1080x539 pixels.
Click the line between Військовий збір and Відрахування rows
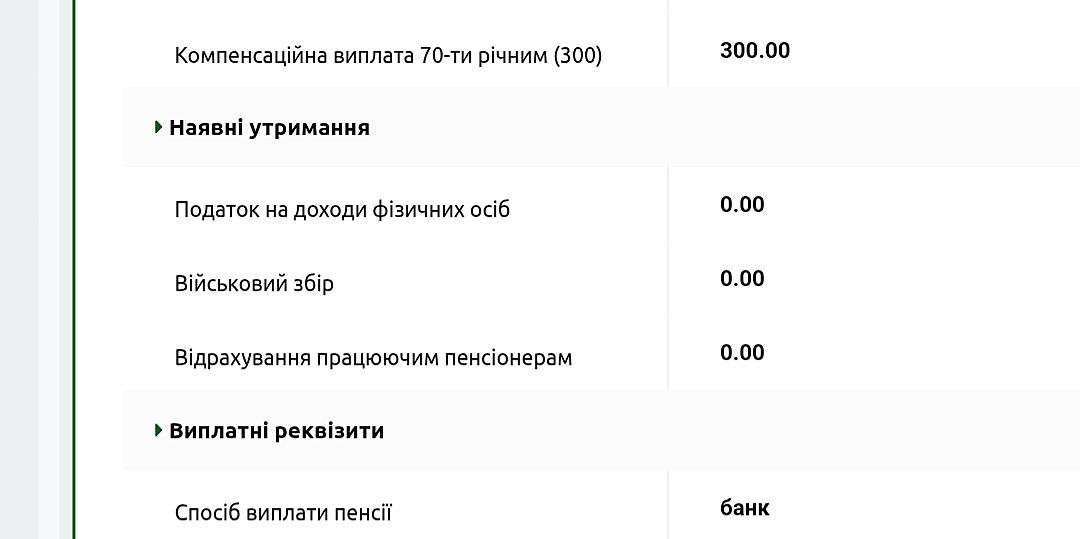pos(400,316)
